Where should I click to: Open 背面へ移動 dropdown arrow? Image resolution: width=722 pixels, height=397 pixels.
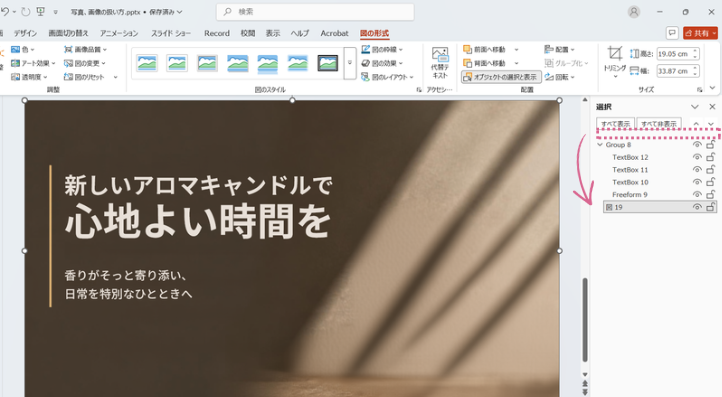(x=516, y=63)
